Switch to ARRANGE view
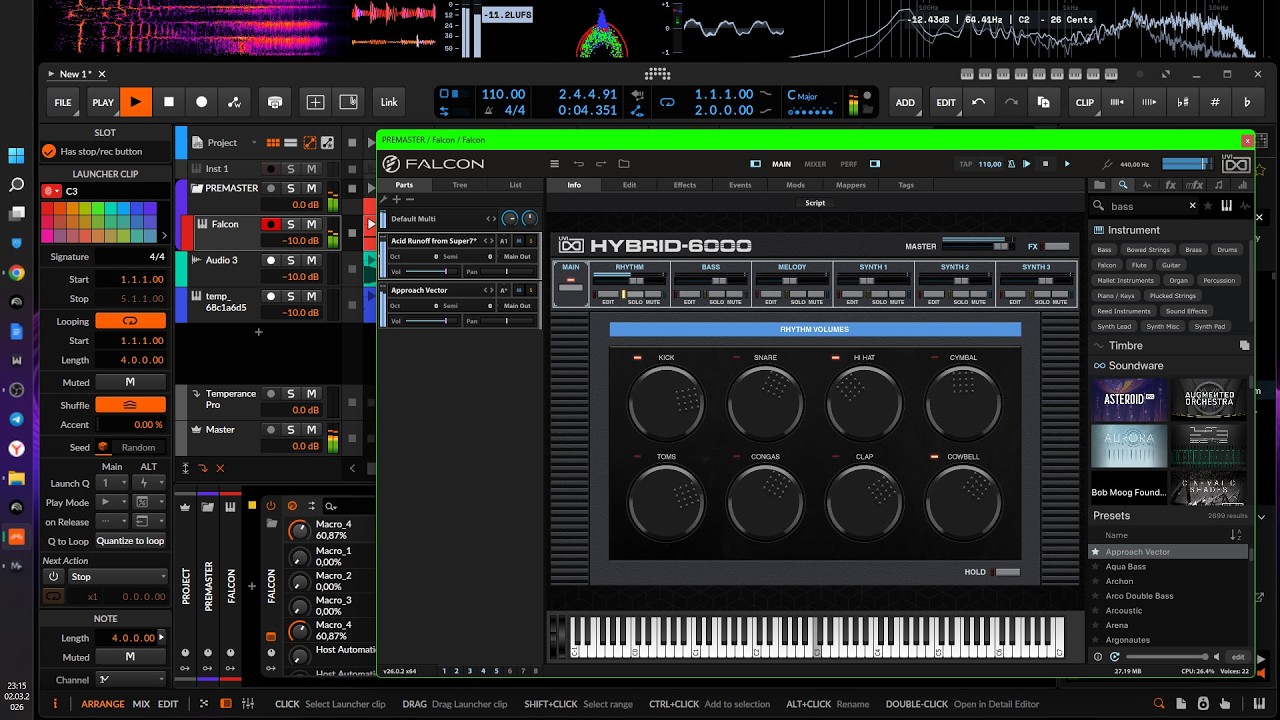Screen dimensions: 1280x720 [x=103, y=704]
